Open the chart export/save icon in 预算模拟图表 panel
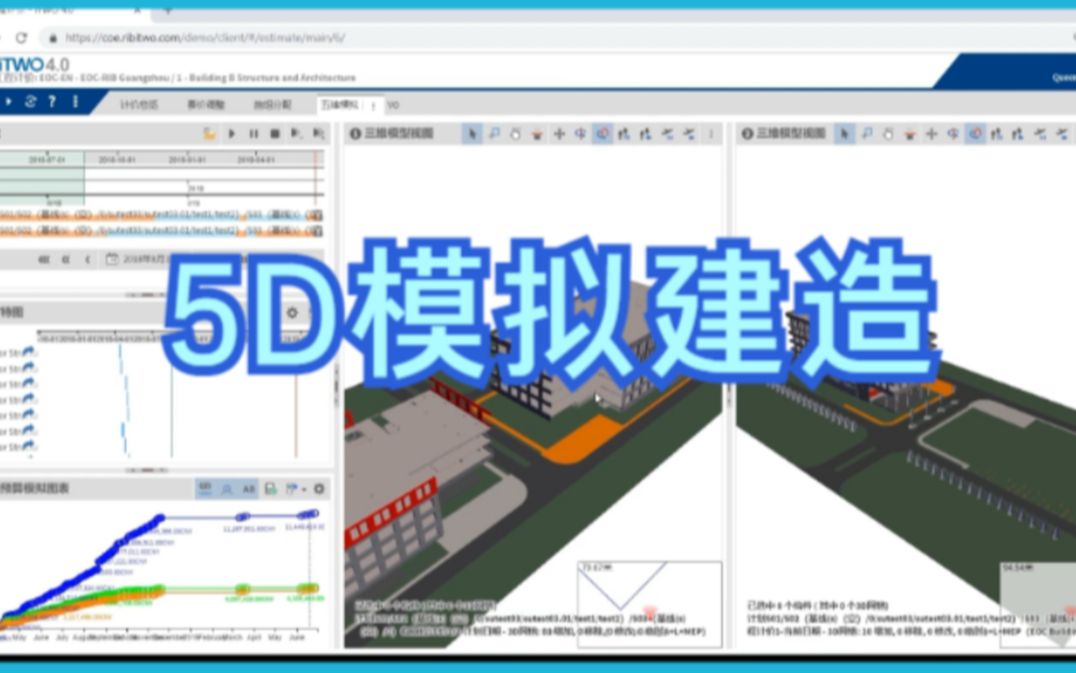Screen dimensions: 1076x673 point(272,489)
